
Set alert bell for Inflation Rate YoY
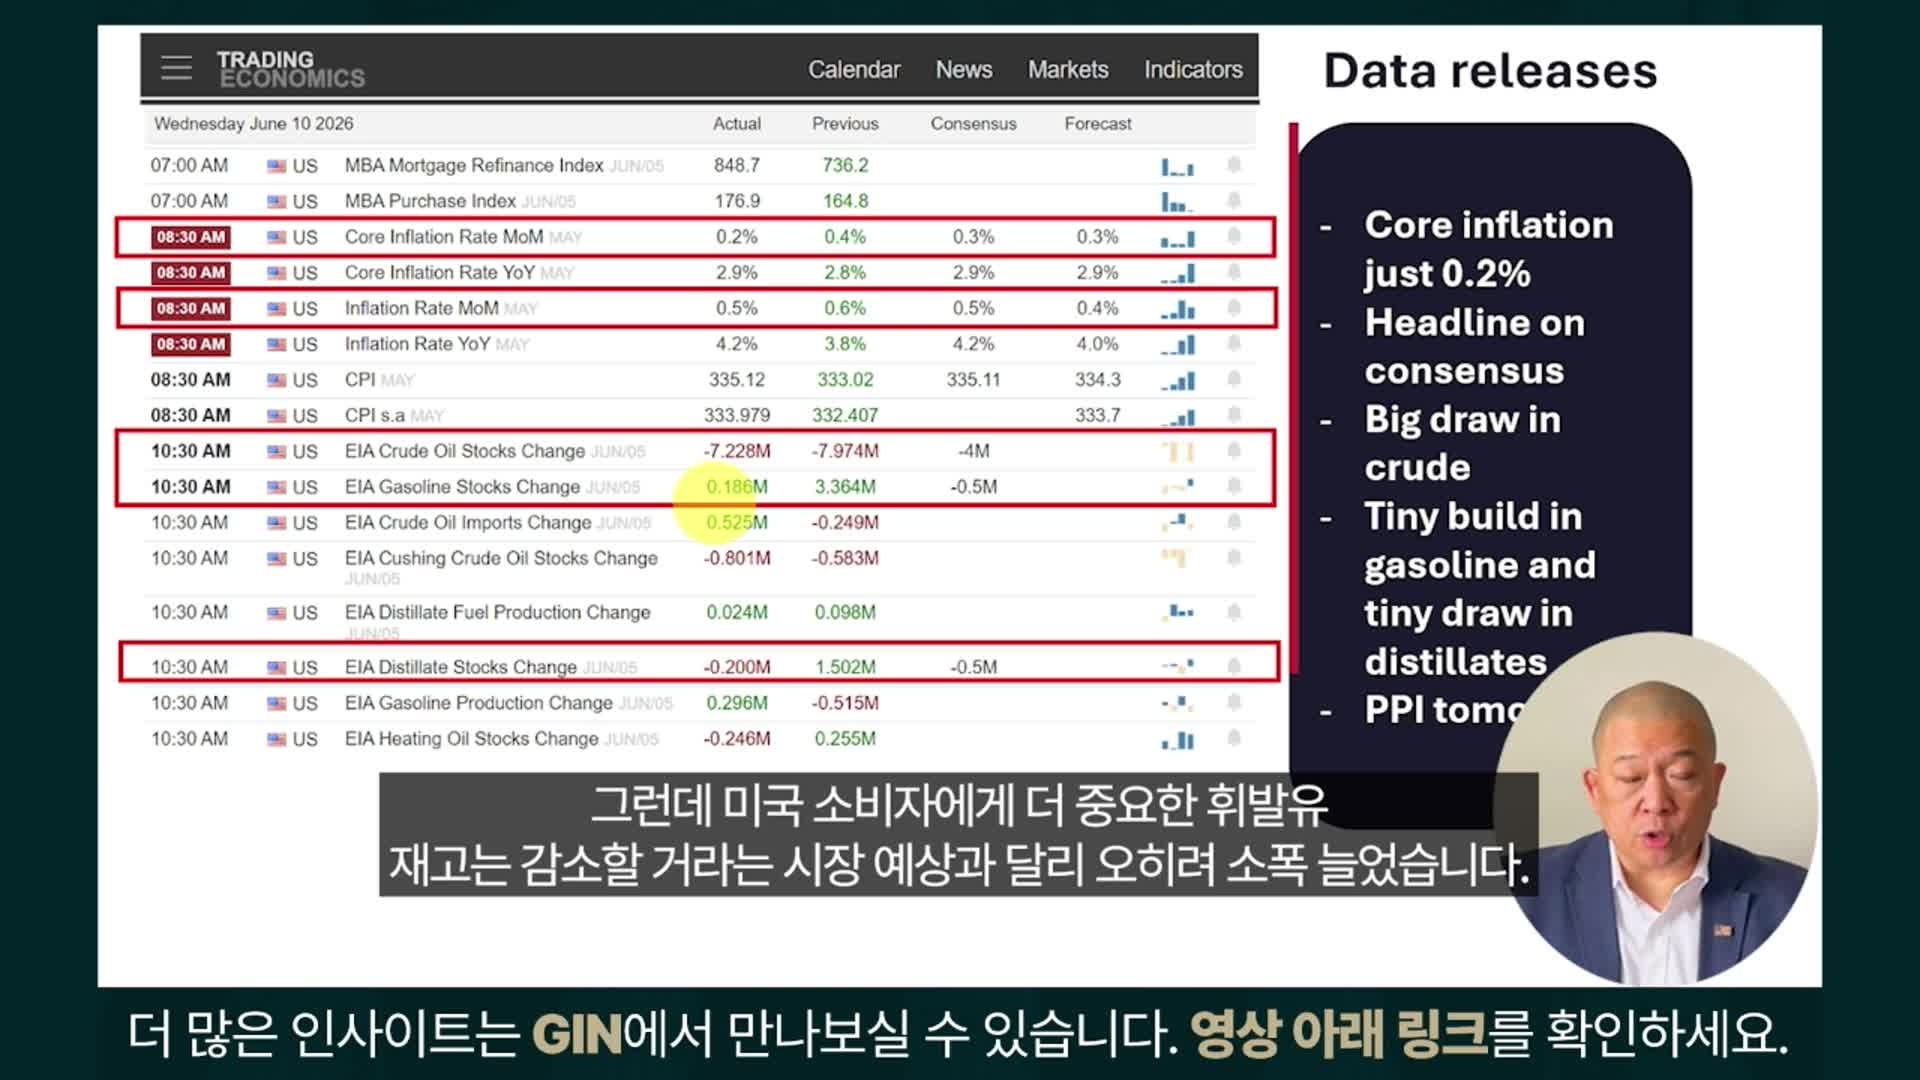click(x=1234, y=344)
